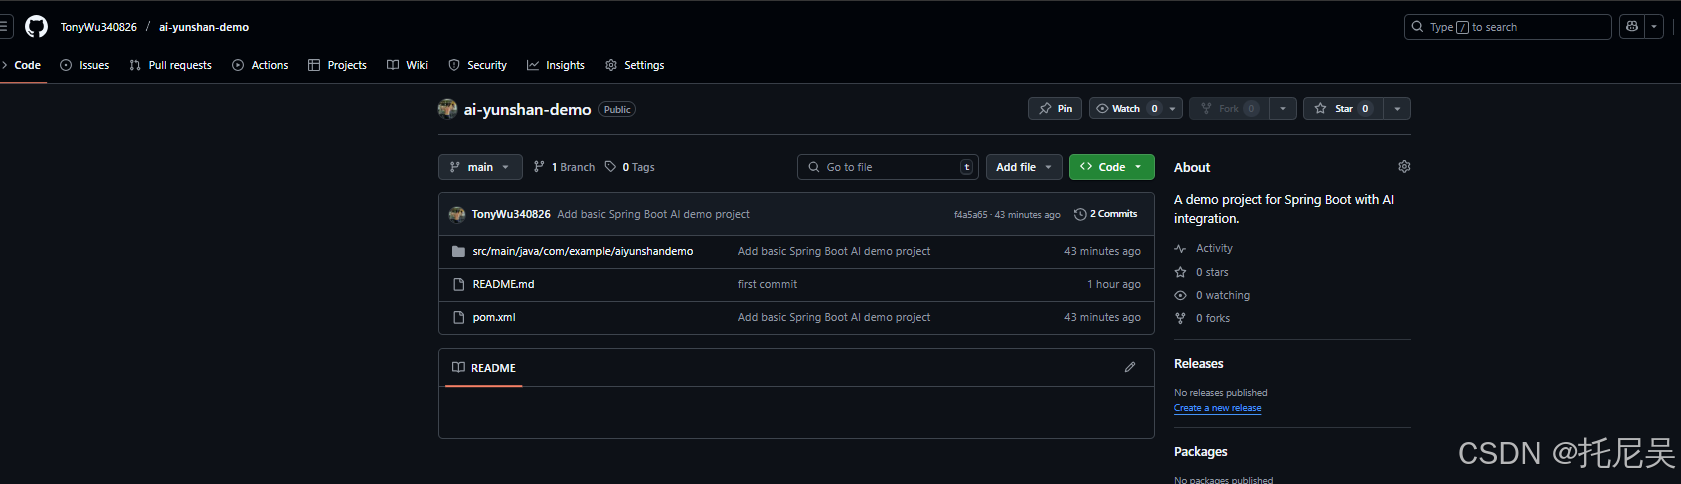Open the Packages heading link
The image size is (1681, 484).
(1200, 451)
